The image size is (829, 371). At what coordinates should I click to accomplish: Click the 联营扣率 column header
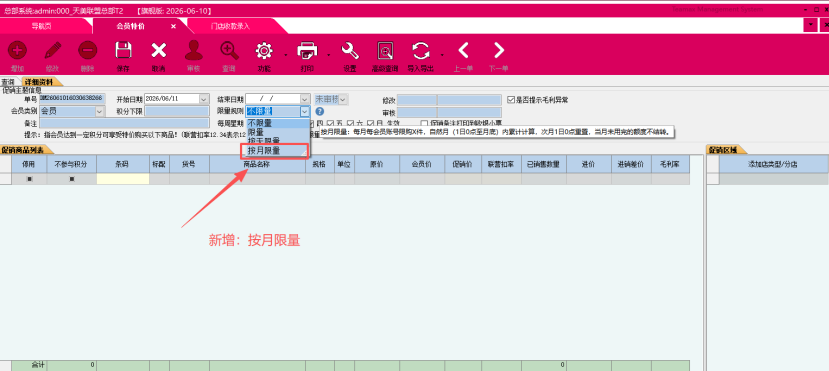[x=501, y=164]
